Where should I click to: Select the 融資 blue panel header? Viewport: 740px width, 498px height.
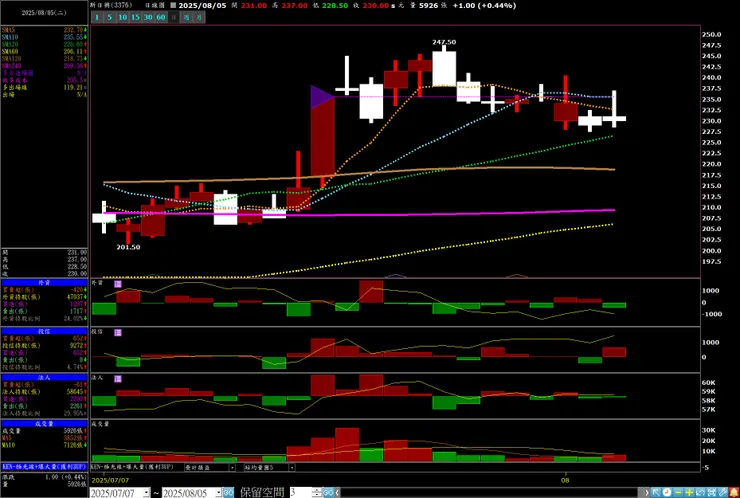coord(44,283)
